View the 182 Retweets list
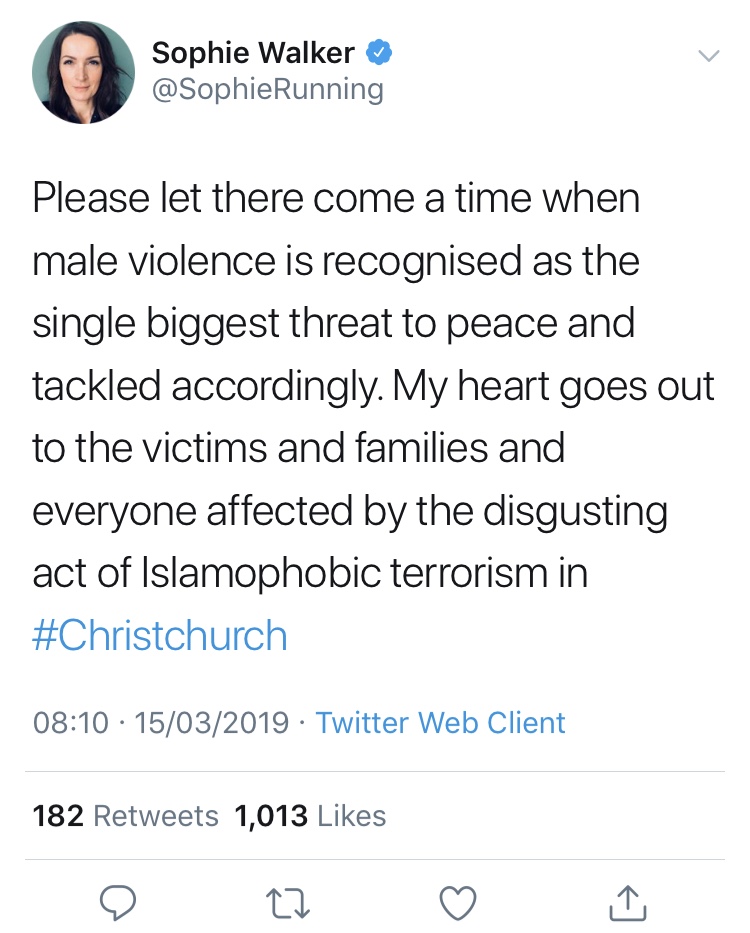The image size is (750, 933). [125, 816]
